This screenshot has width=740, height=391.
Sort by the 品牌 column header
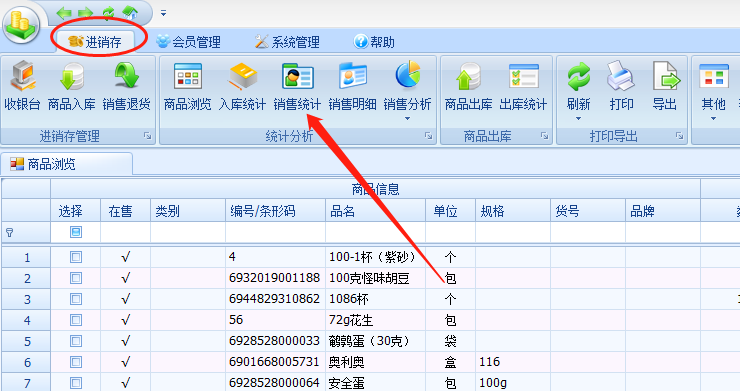663,211
